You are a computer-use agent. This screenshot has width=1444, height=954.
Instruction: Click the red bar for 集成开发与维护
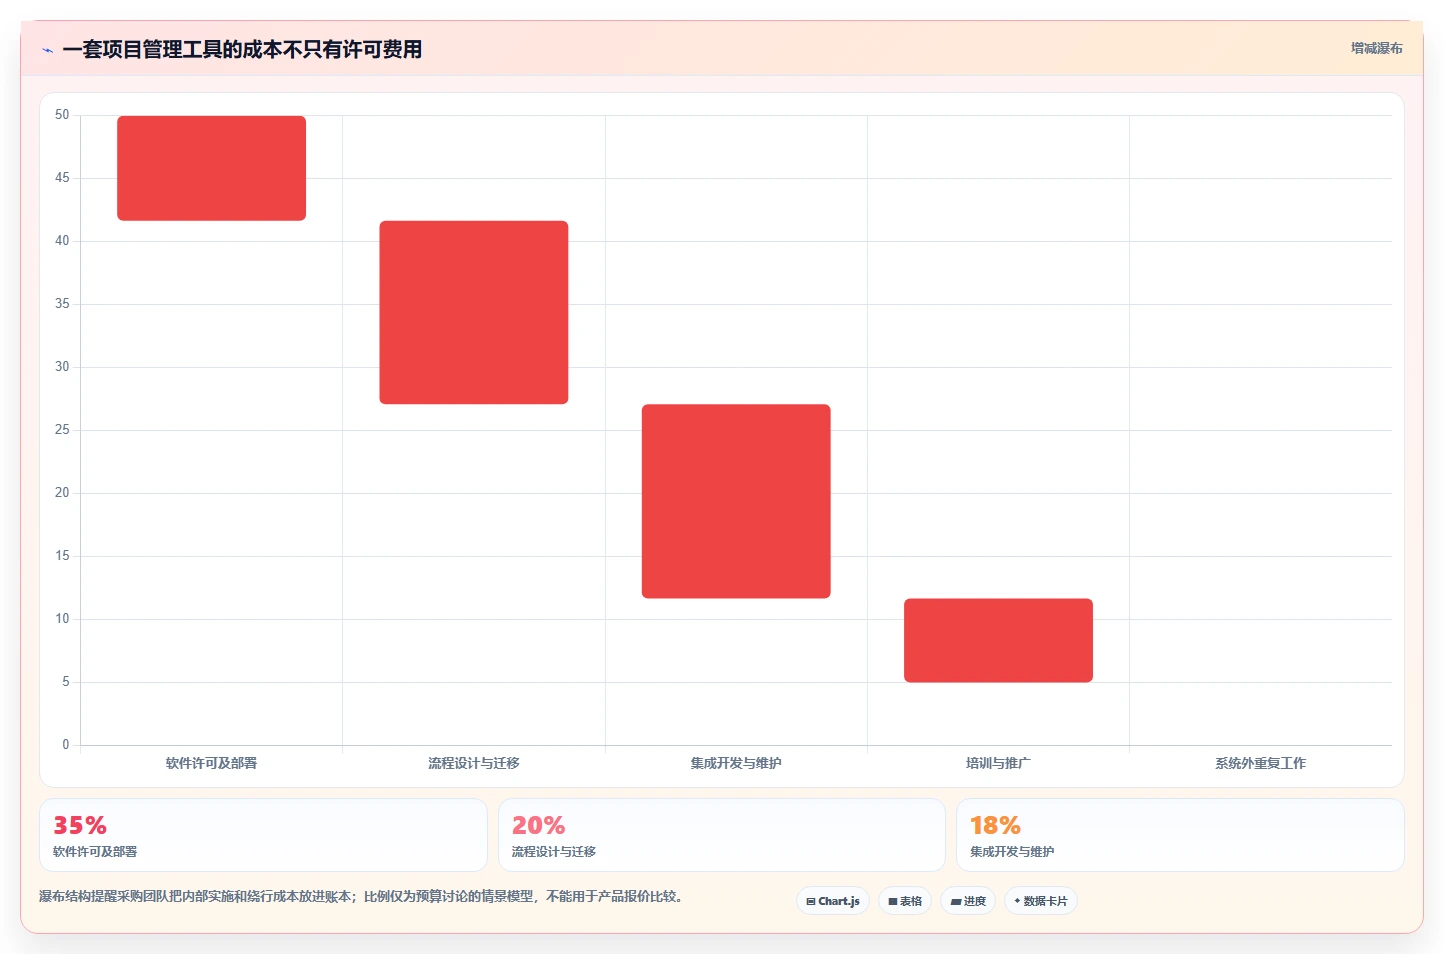(736, 501)
